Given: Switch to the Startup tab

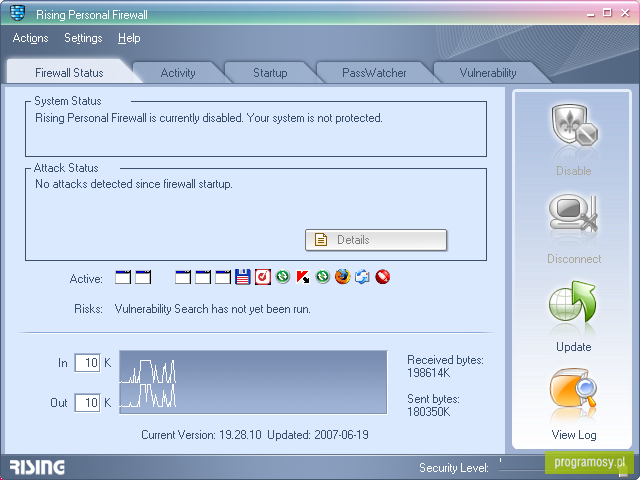Looking at the screenshot, I should [x=270, y=73].
